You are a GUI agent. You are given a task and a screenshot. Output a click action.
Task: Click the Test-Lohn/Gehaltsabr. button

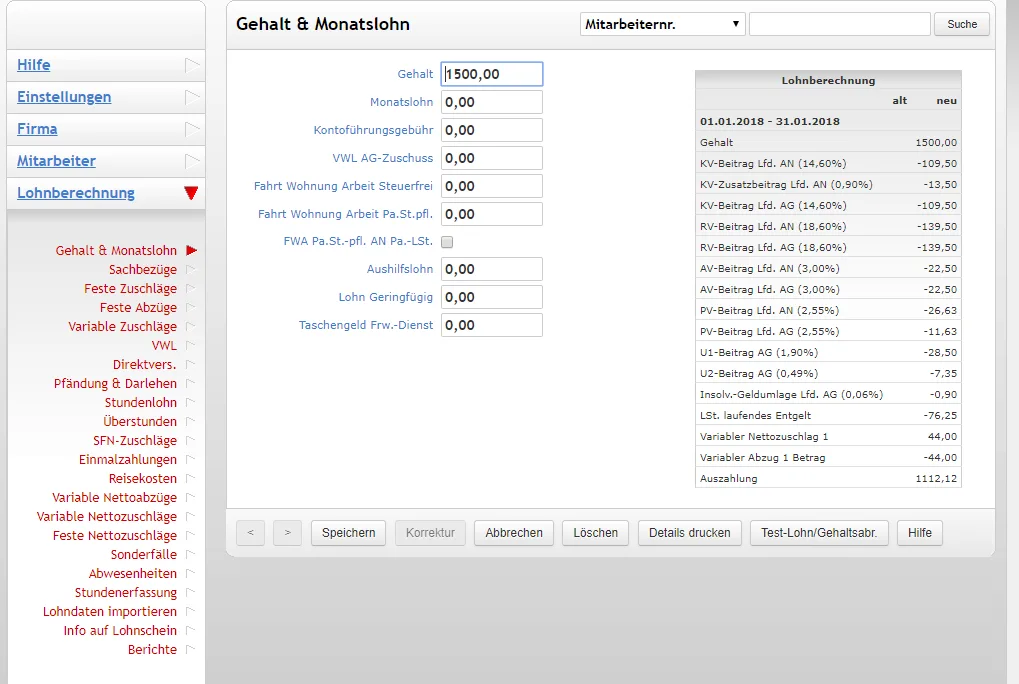tap(819, 533)
